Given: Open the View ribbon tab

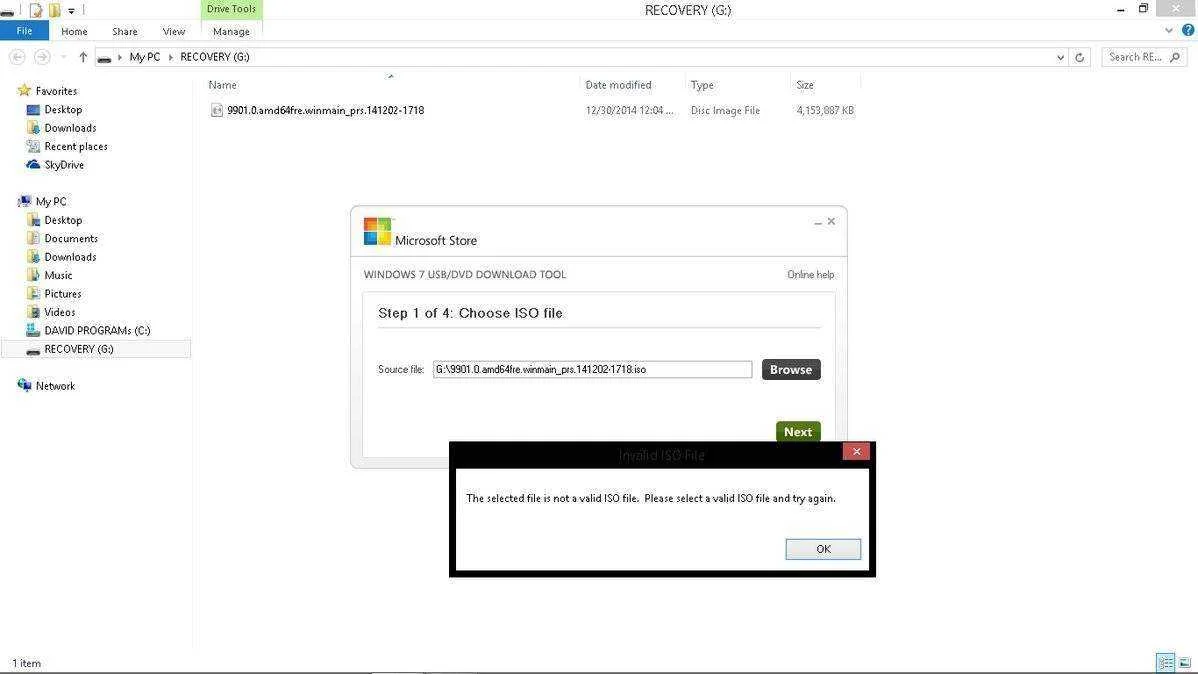Looking at the screenshot, I should point(173,31).
